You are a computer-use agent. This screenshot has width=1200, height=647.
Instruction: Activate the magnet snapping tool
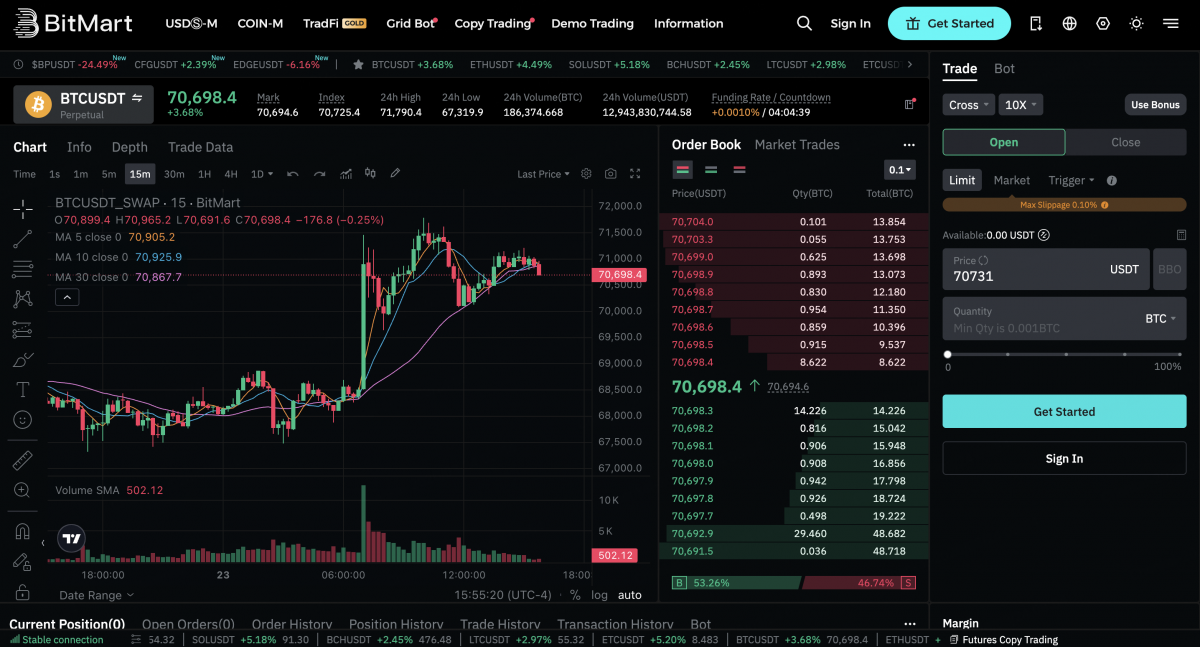(x=22, y=530)
